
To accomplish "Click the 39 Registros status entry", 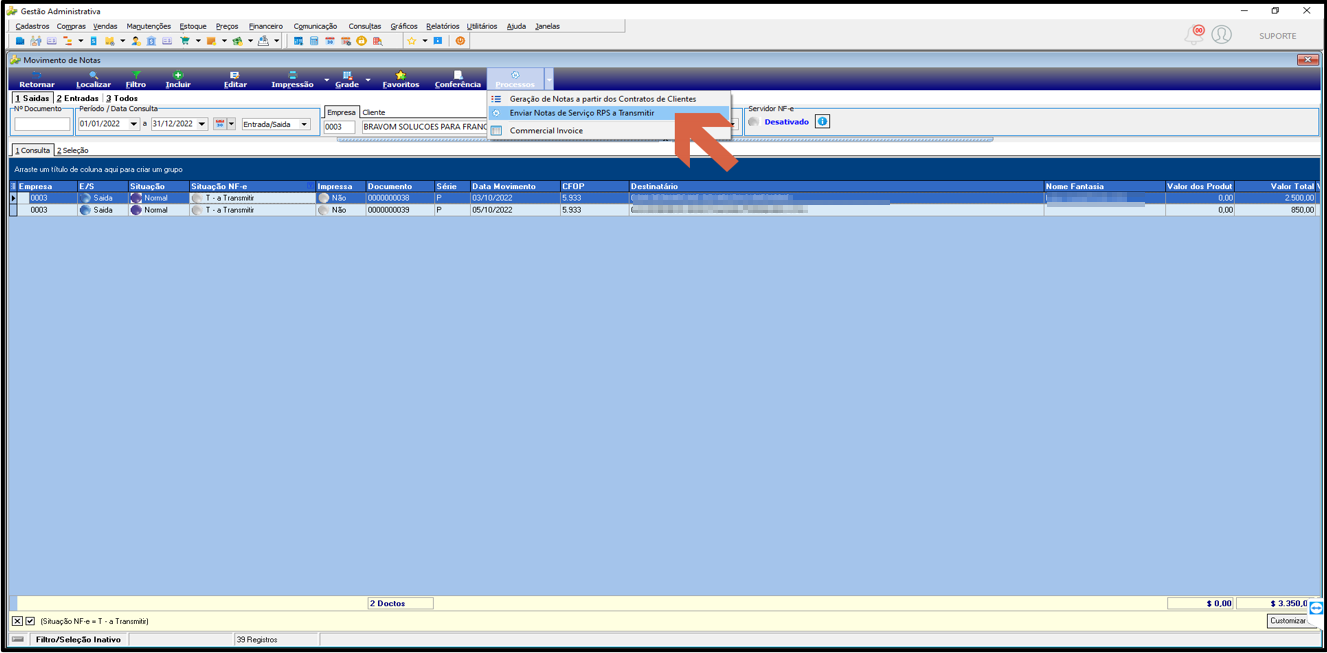I will pos(275,639).
